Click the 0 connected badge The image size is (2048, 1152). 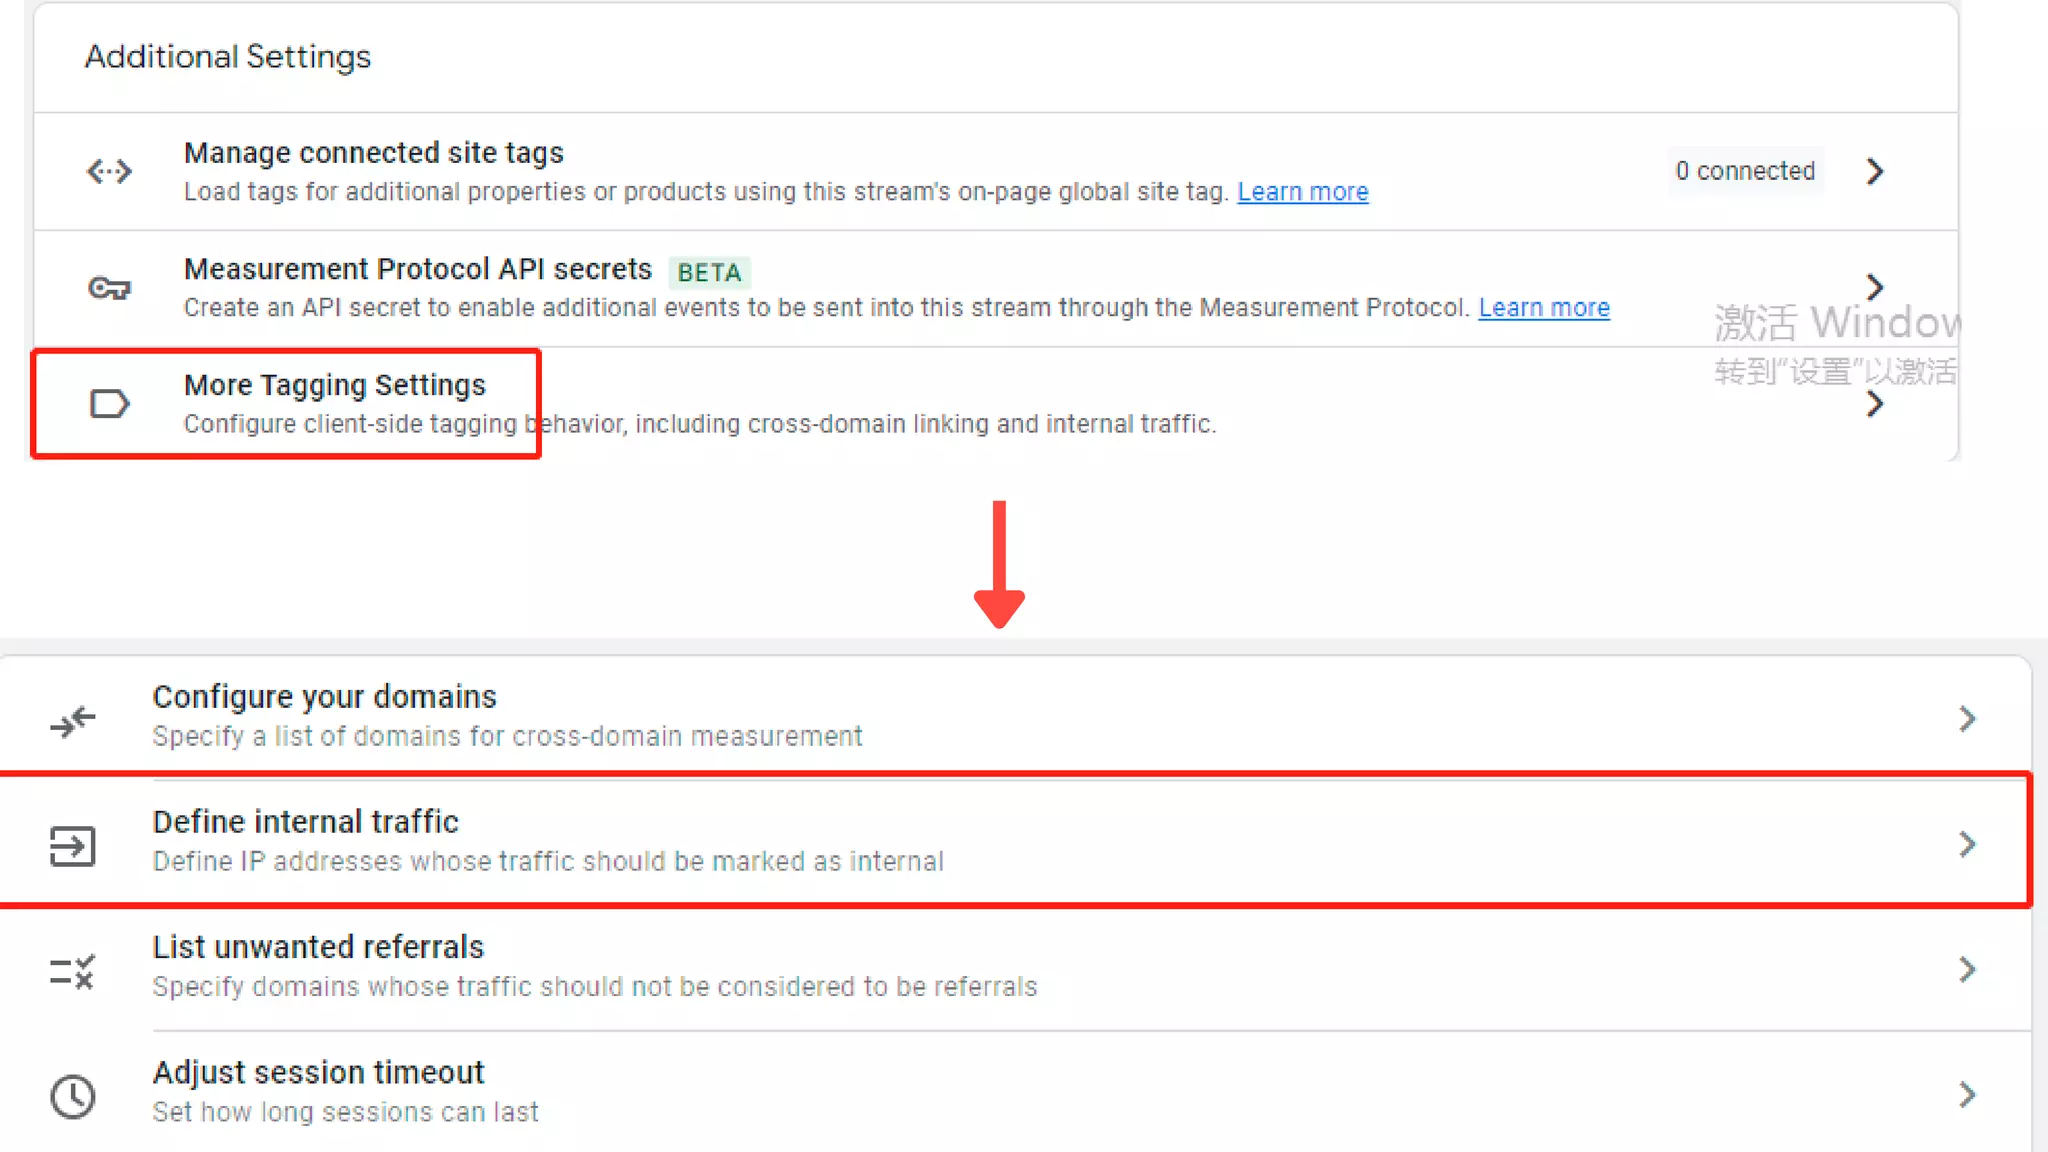pyautogui.click(x=1745, y=171)
